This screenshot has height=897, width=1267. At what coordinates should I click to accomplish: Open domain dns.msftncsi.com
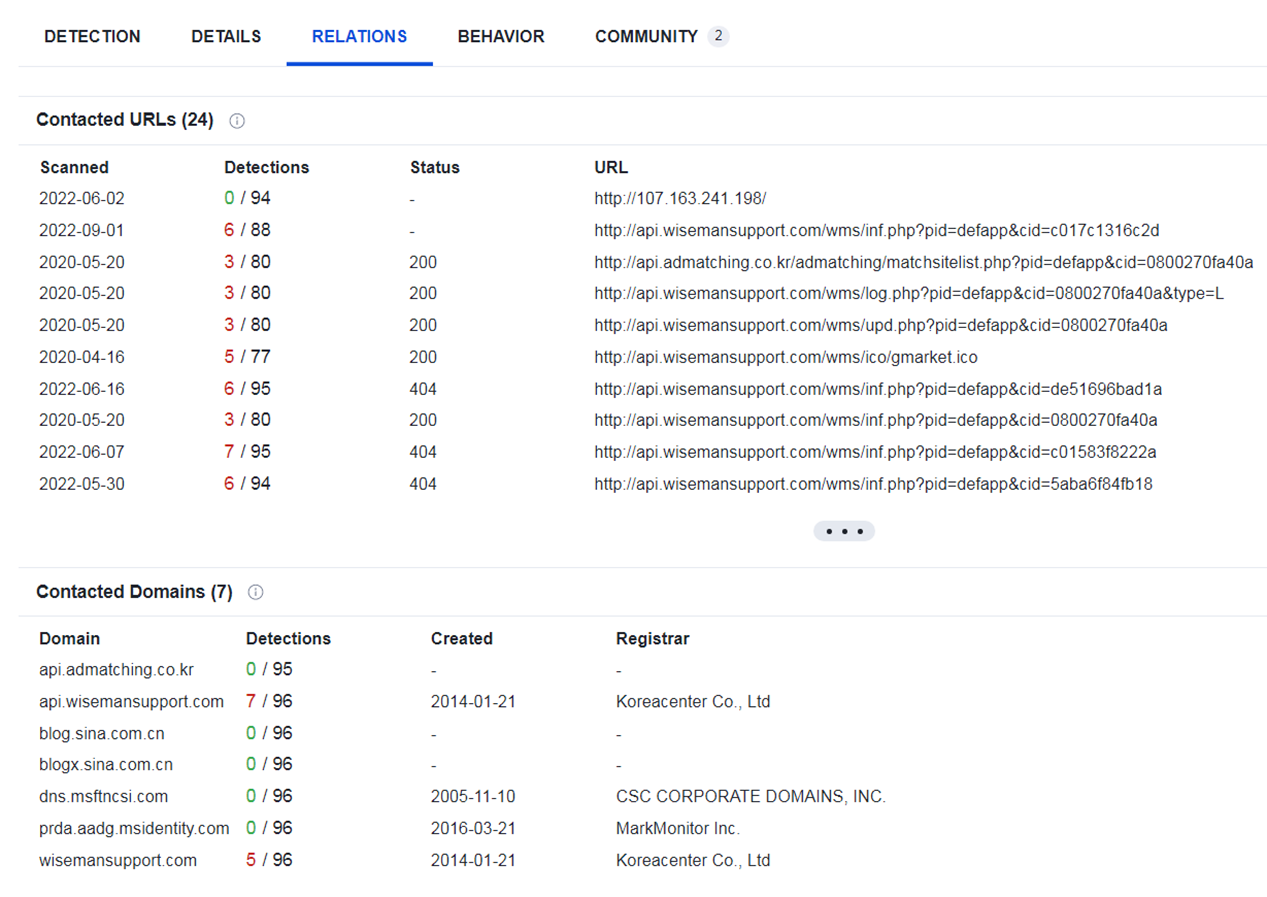pyautogui.click(x=103, y=797)
